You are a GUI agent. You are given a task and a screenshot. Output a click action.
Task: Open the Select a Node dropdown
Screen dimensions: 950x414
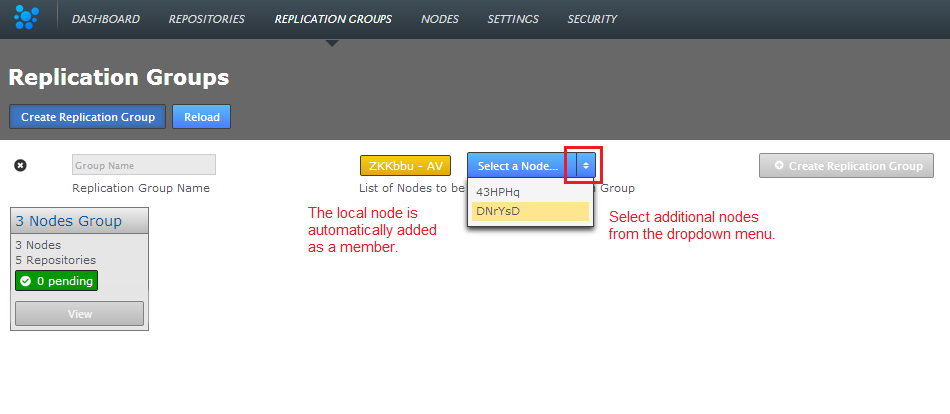[522, 165]
